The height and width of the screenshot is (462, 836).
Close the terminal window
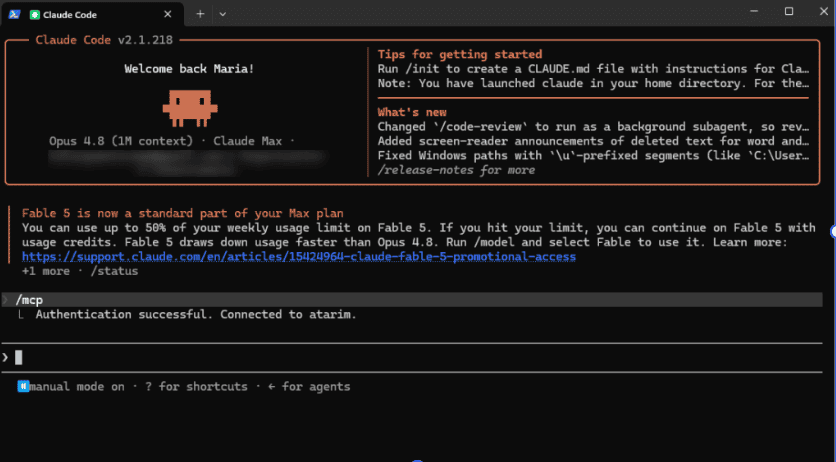[x=824, y=11]
